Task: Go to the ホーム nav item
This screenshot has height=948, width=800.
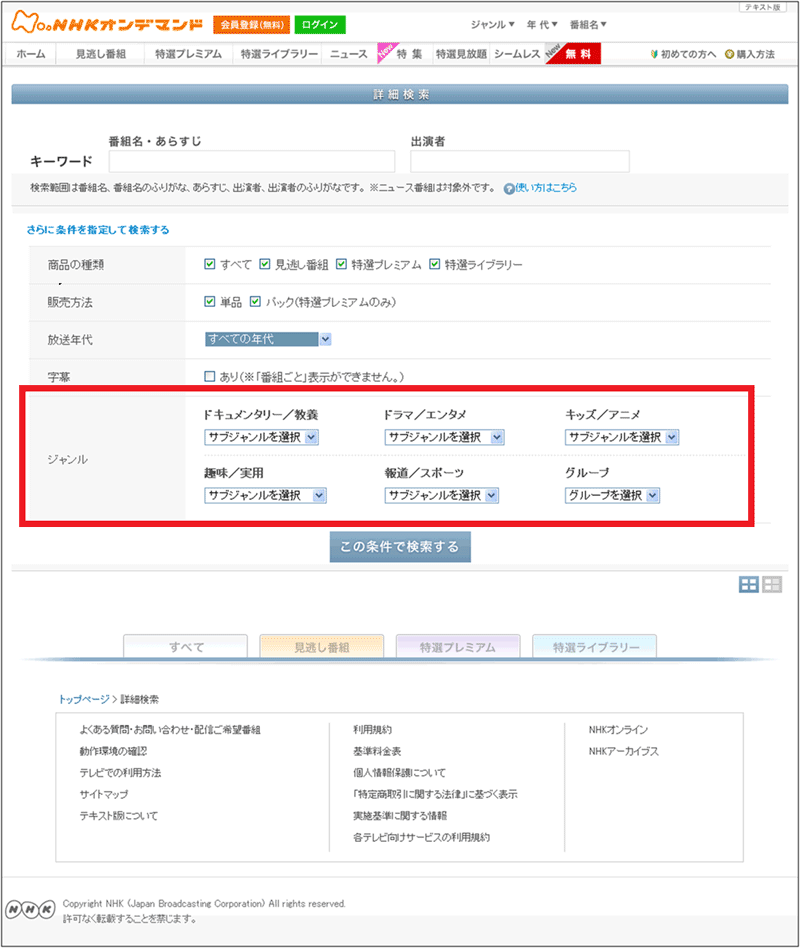Action: point(31,54)
